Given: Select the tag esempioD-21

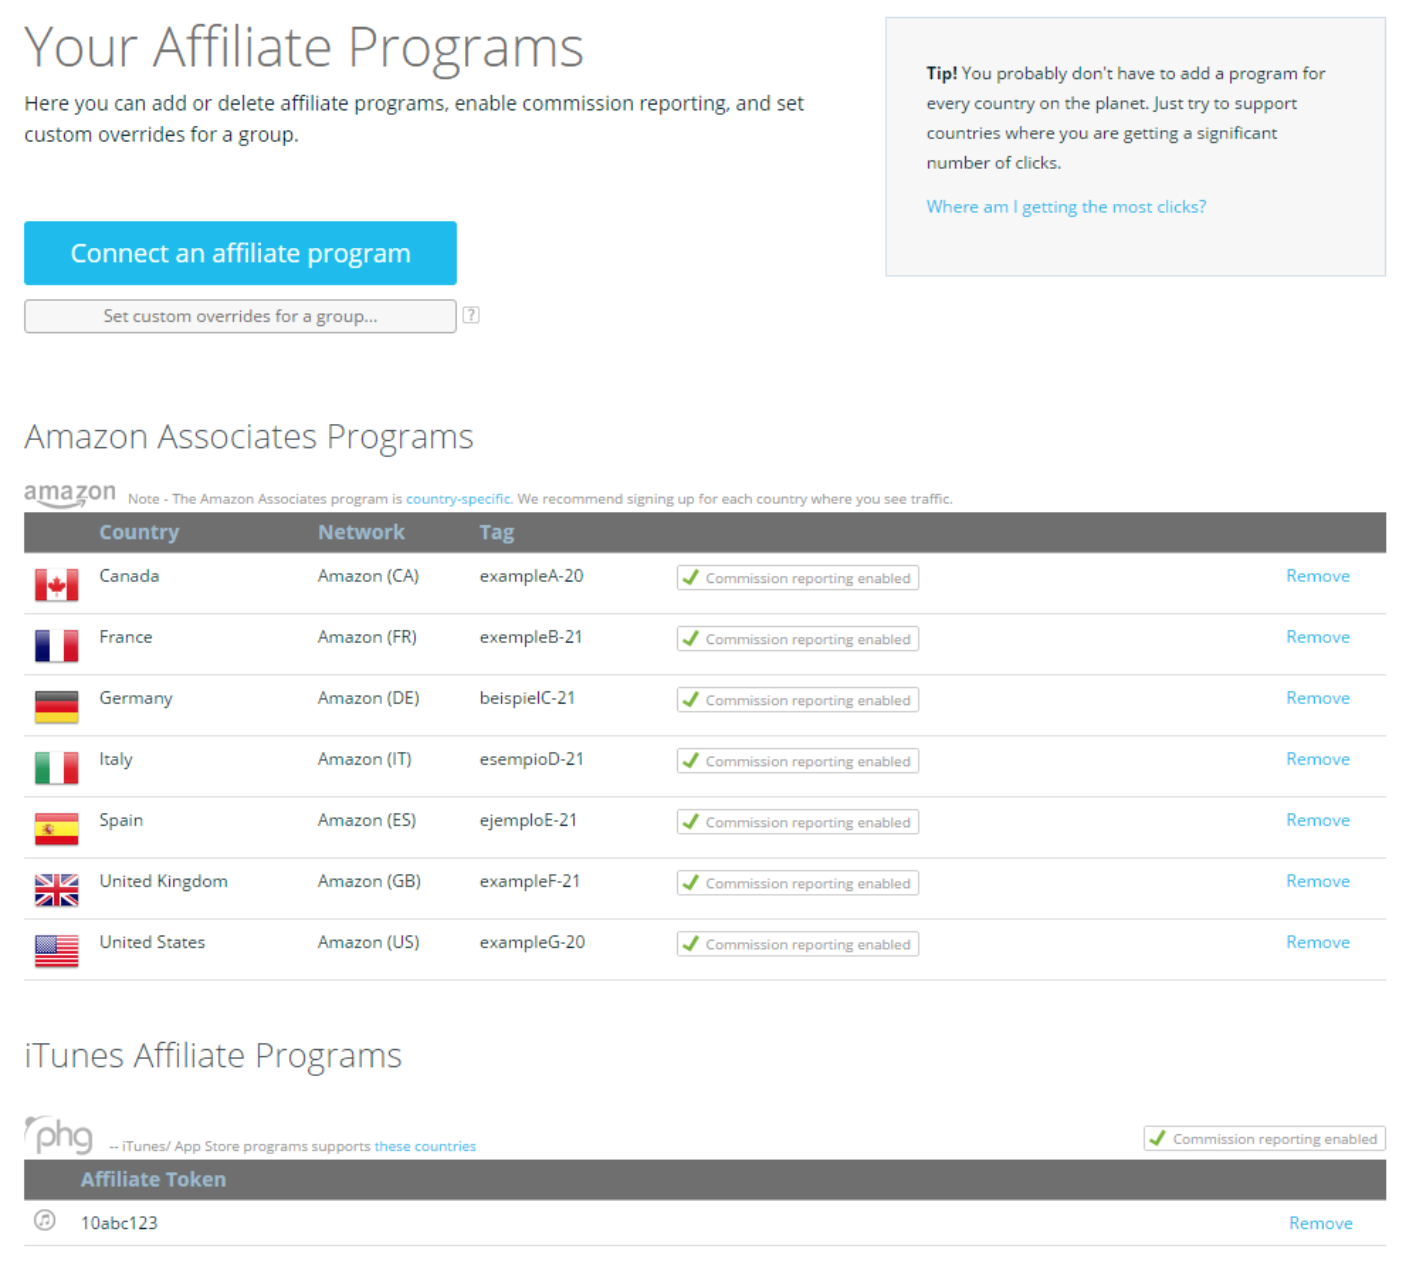Looking at the screenshot, I should [x=531, y=759].
